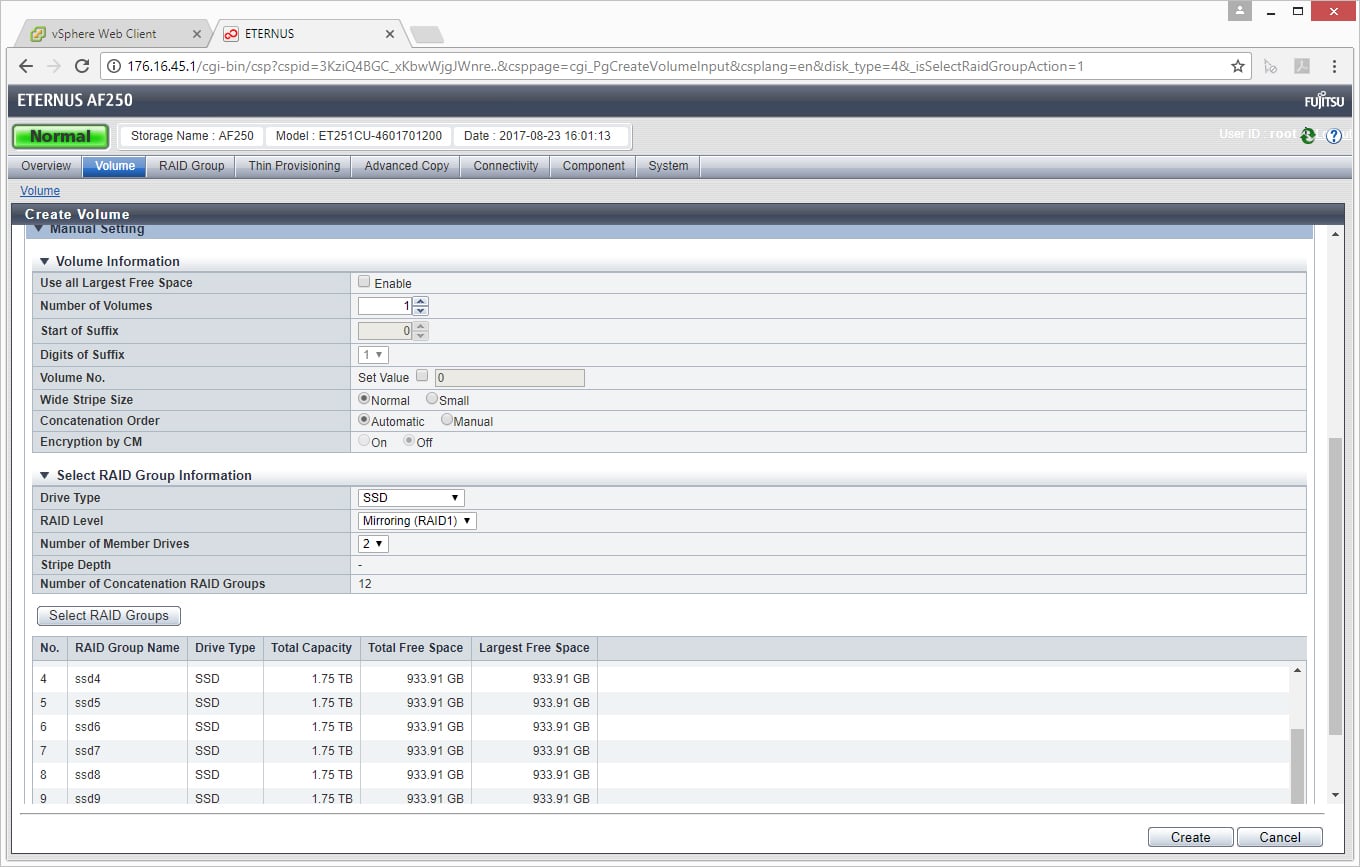Image resolution: width=1360 pixels, height=867 pixels.
Task: Open the Overview tab
Action: (46, 166)
